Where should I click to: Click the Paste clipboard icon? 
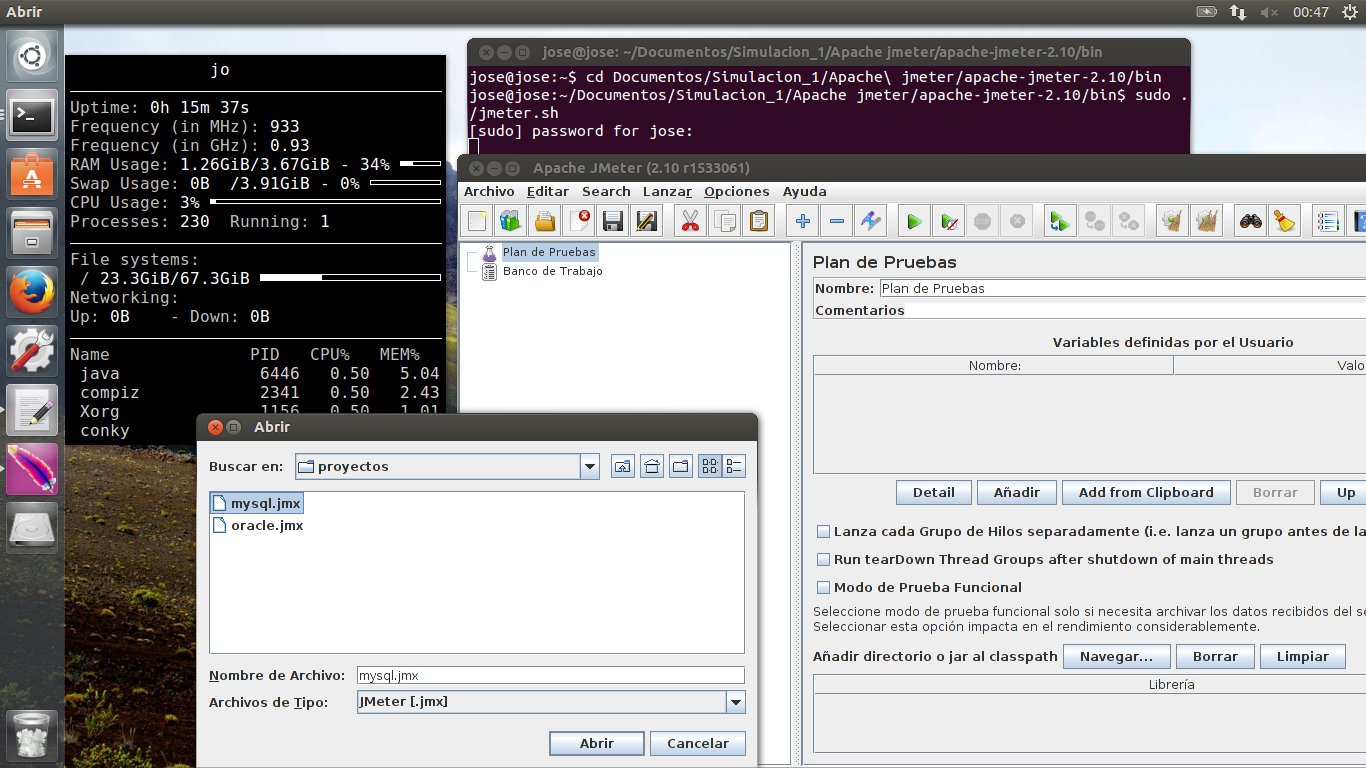[759, 221]
